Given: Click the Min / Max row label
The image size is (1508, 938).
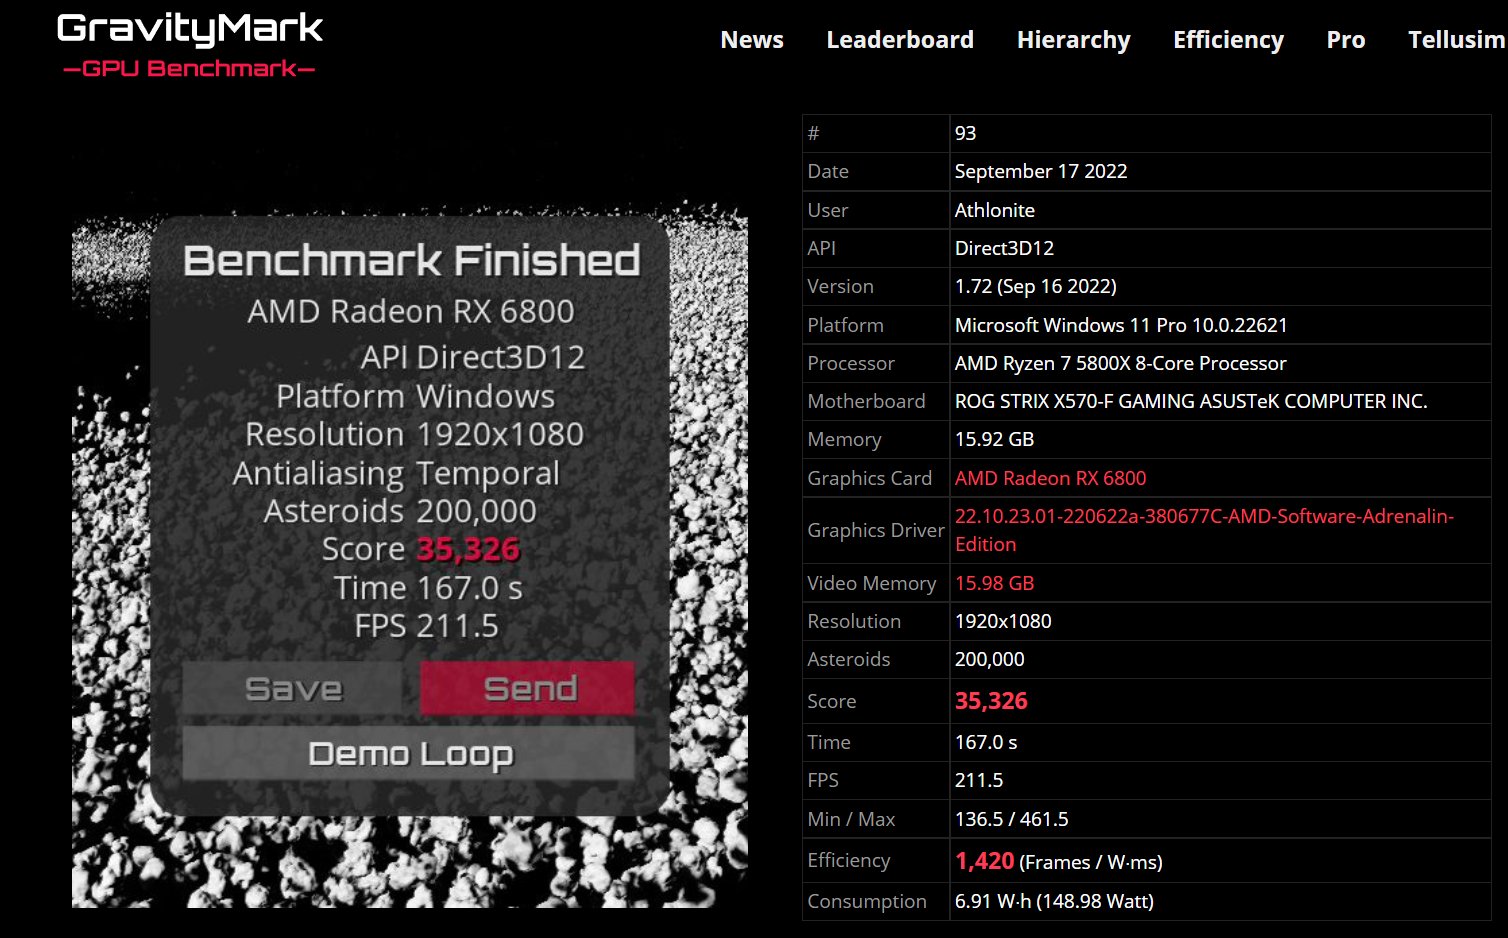Looking at the screenshot, I should click(851, 819).
